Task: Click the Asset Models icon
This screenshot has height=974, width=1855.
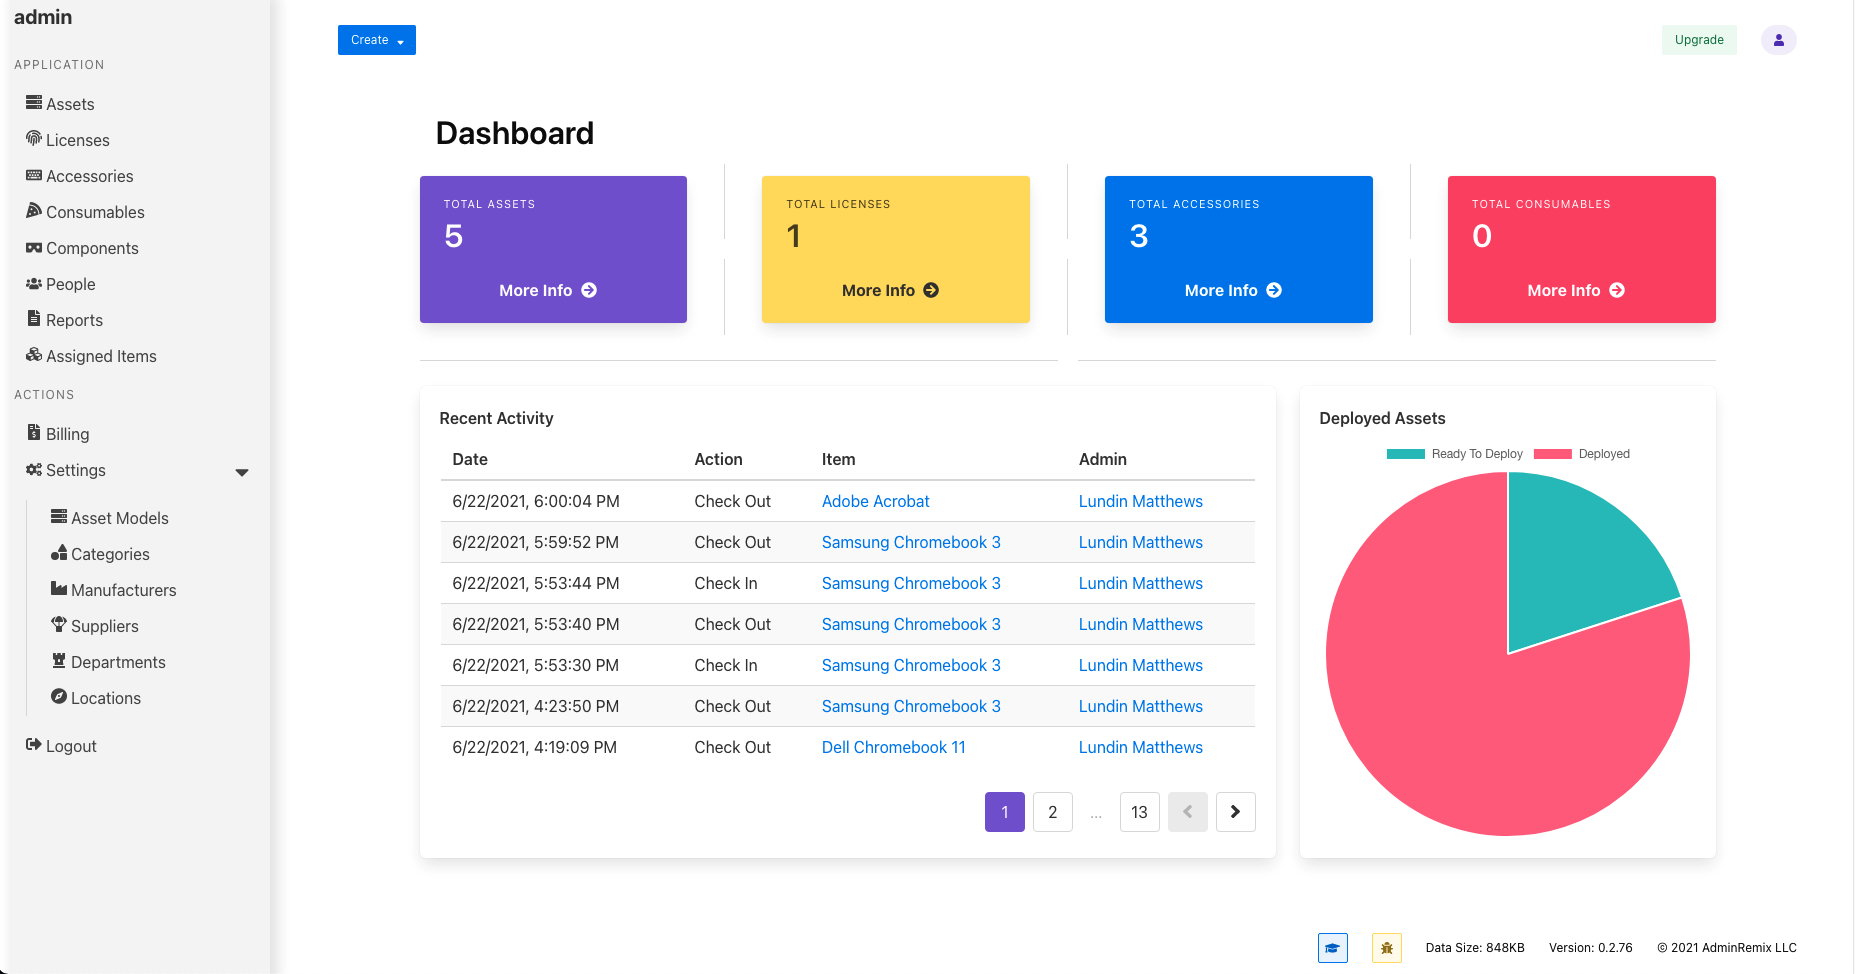Action: click(59, 517)
